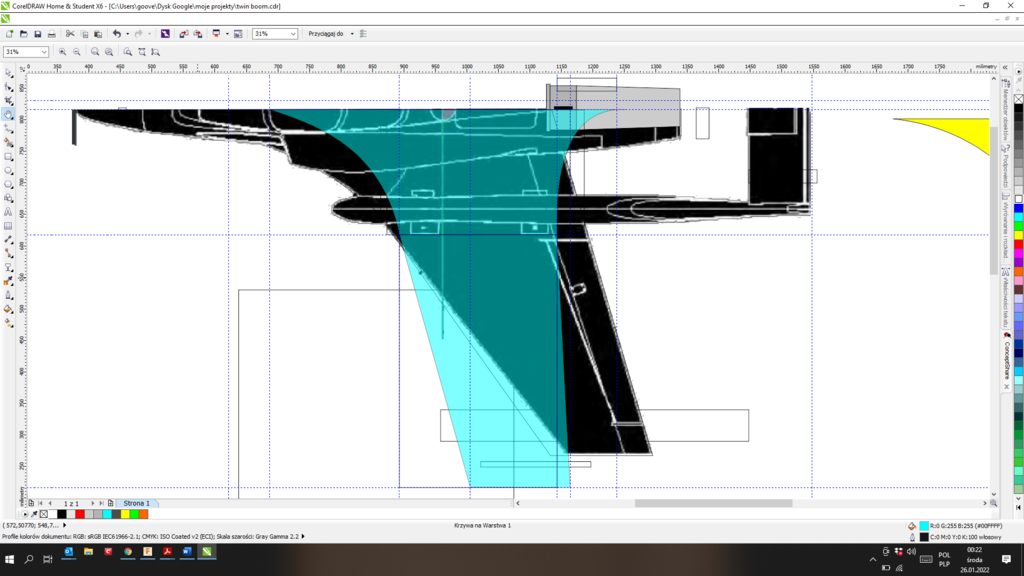The height and width of the screenshot is (576, 1024).
Task: Go to the next page arrow
Action: tap(93, 503)
